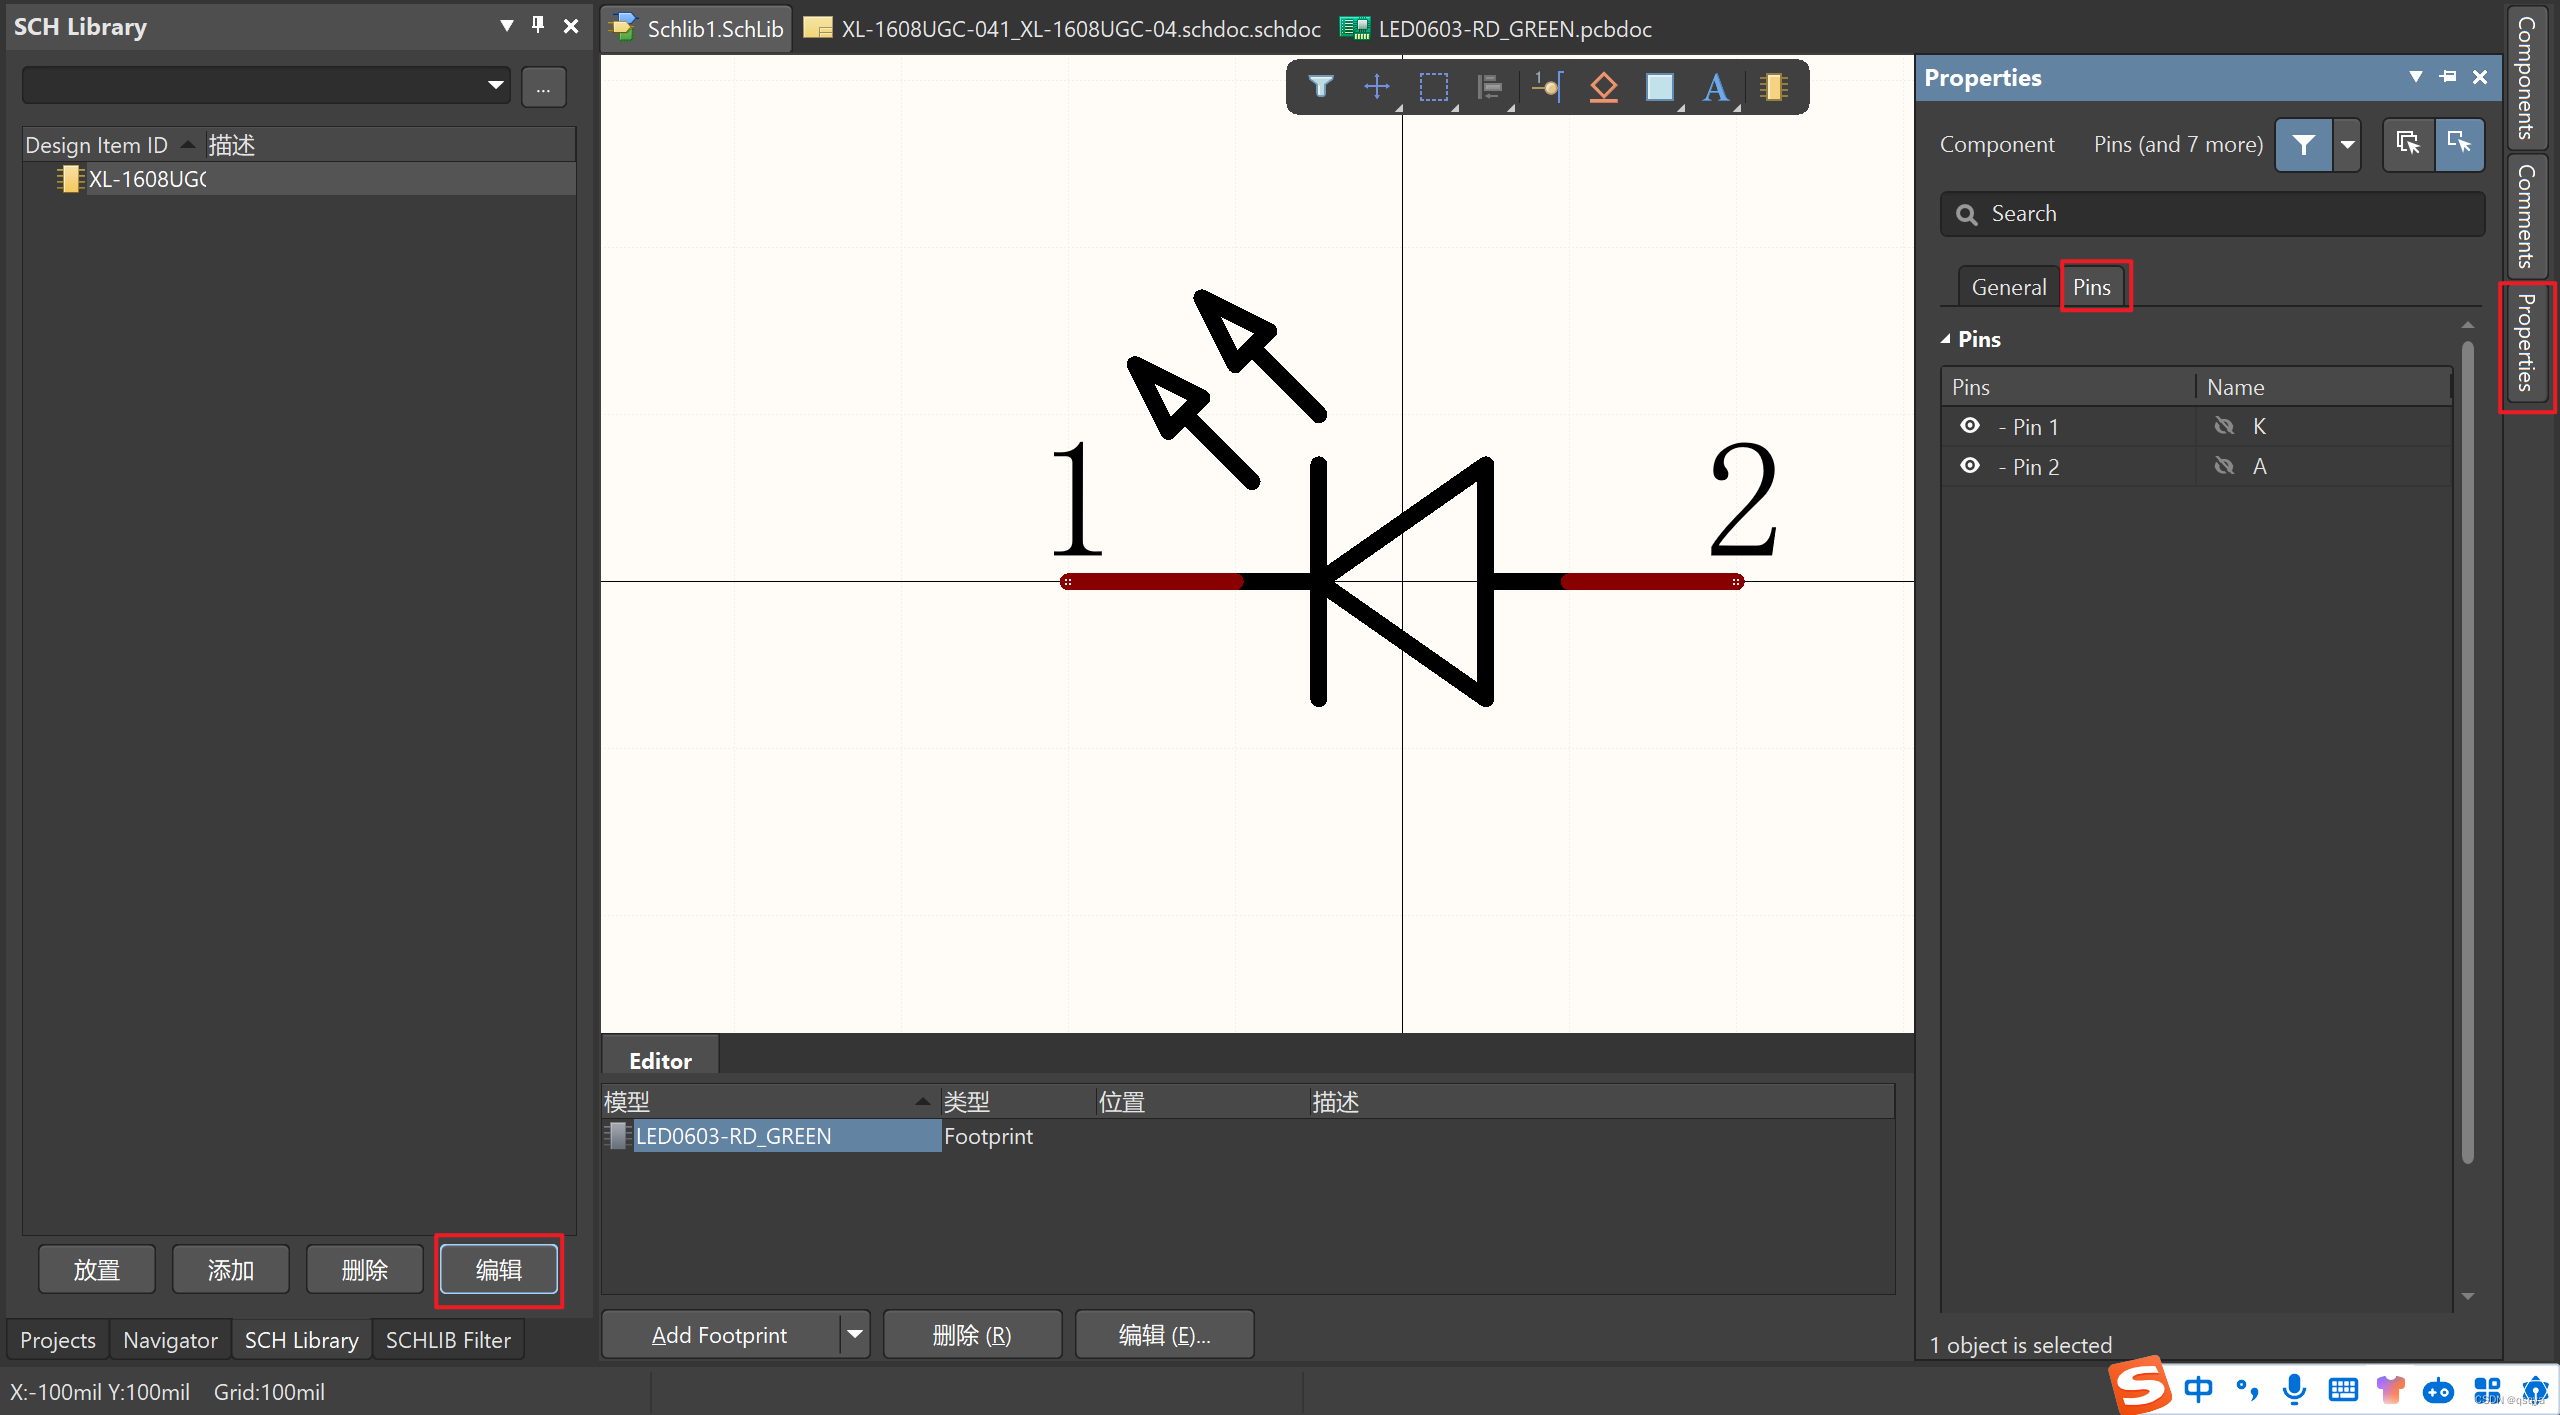Collapse the Pins section triangle
2560x1415 pixels.
1946,339
